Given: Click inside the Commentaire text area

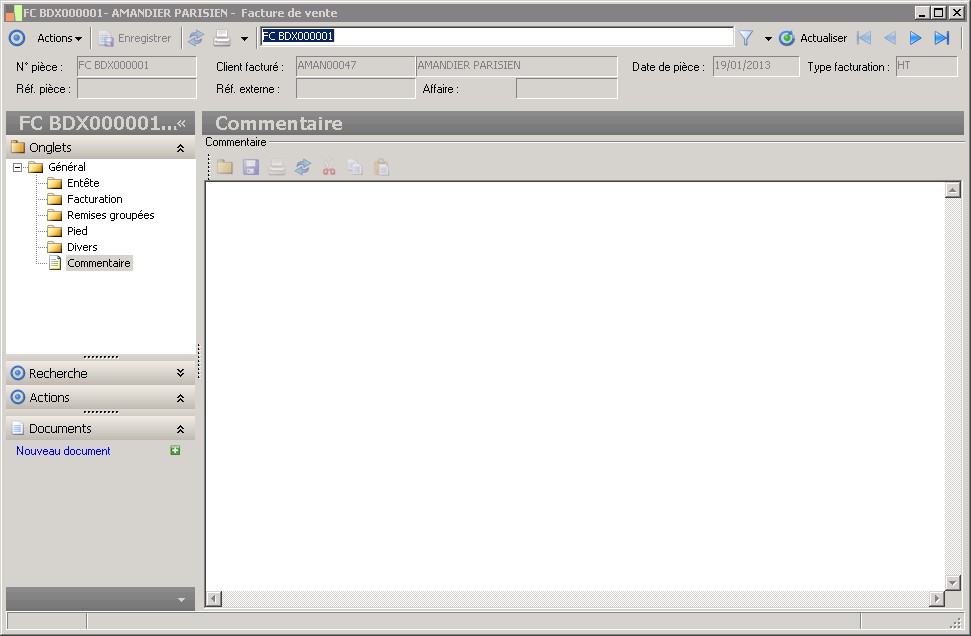Looking at the screenshot, I should click(575, 385).
